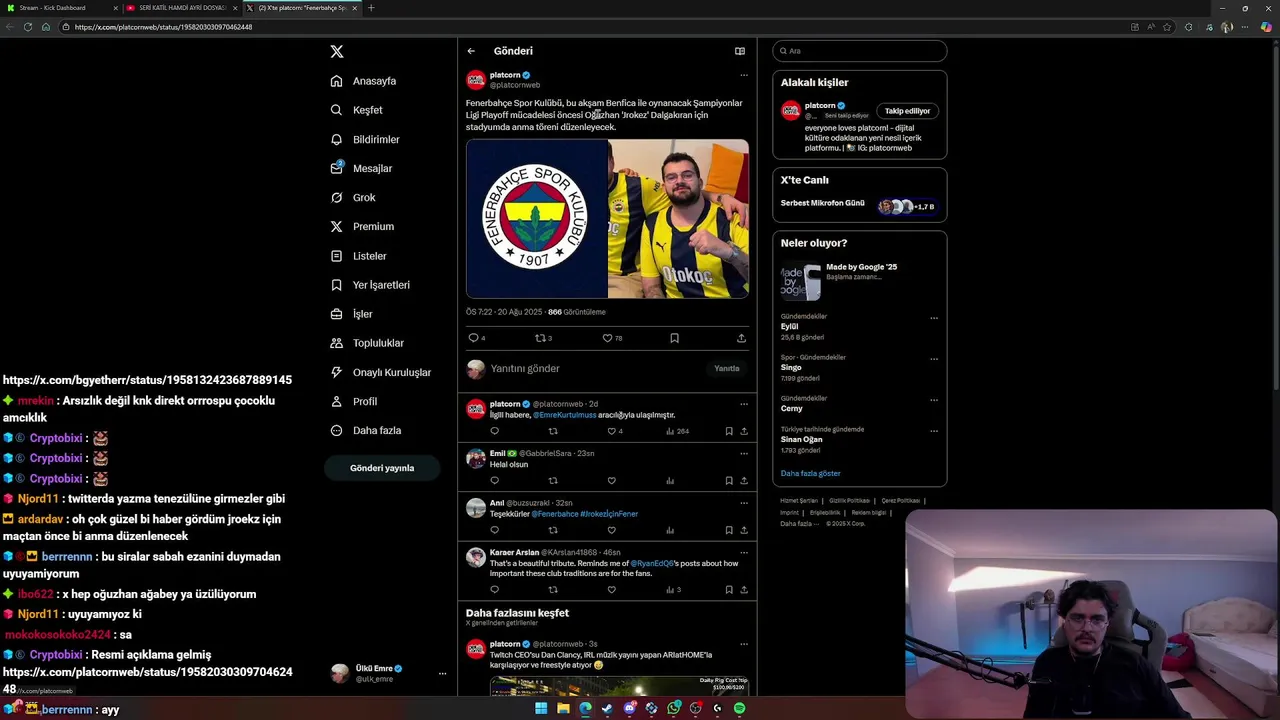1280x720 pixels.
Task: Click the Profil person icon
Action: click(x=336, y=401)
